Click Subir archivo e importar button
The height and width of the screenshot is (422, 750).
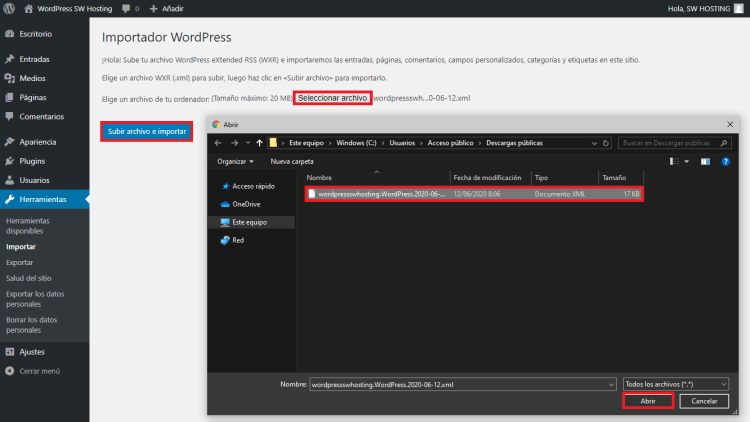point(147,132)
